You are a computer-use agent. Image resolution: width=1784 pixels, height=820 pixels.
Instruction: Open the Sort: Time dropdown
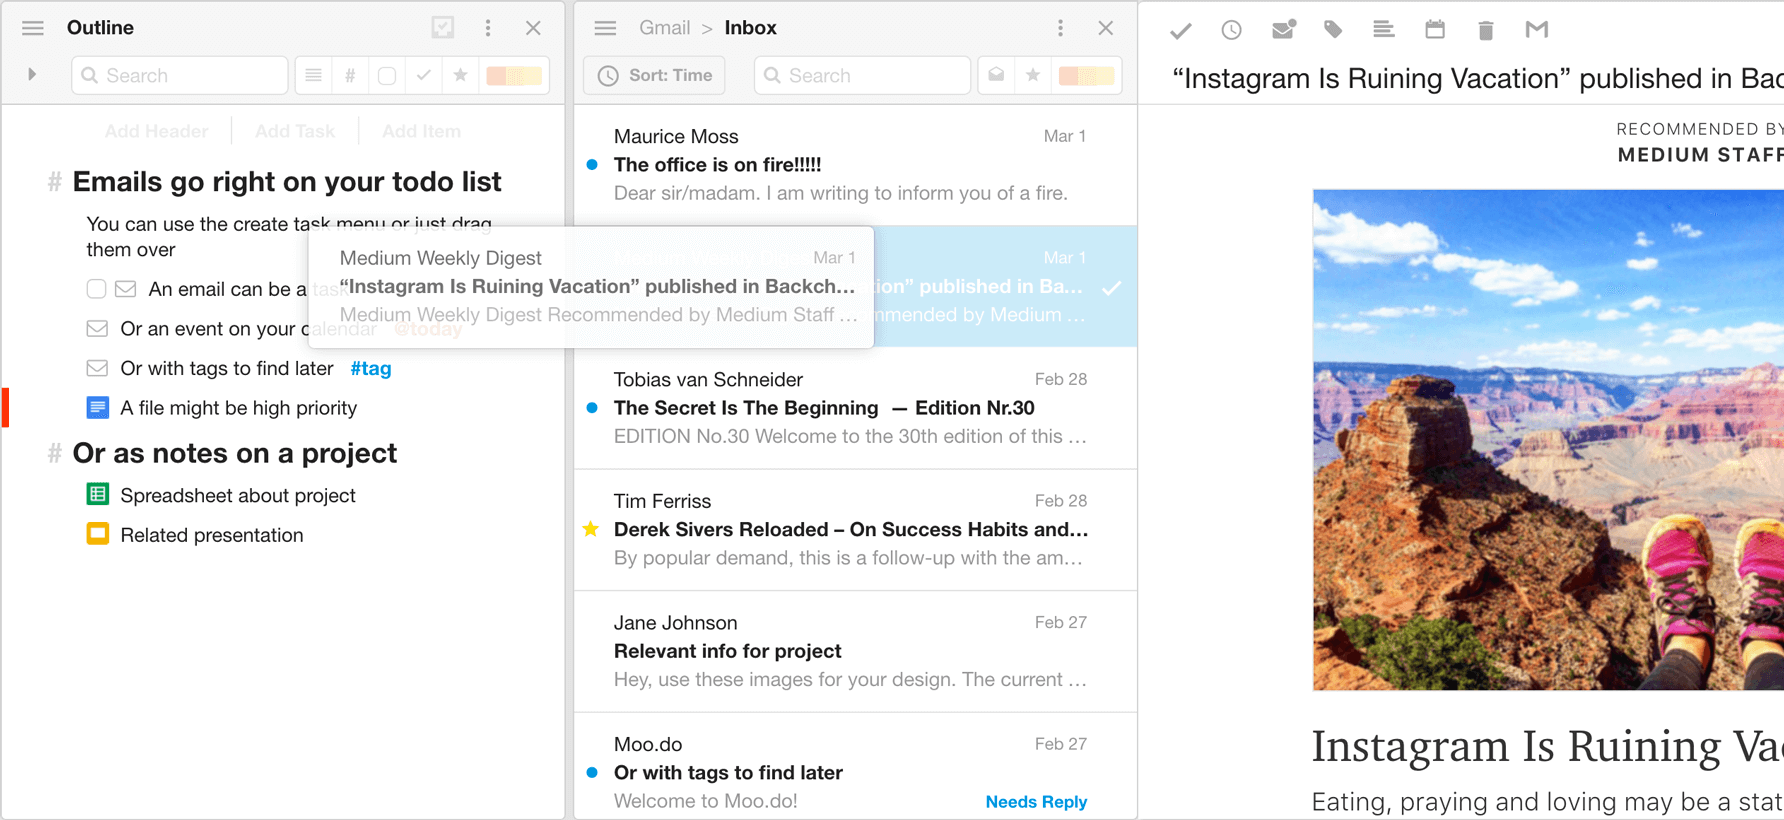pos(655,75)
